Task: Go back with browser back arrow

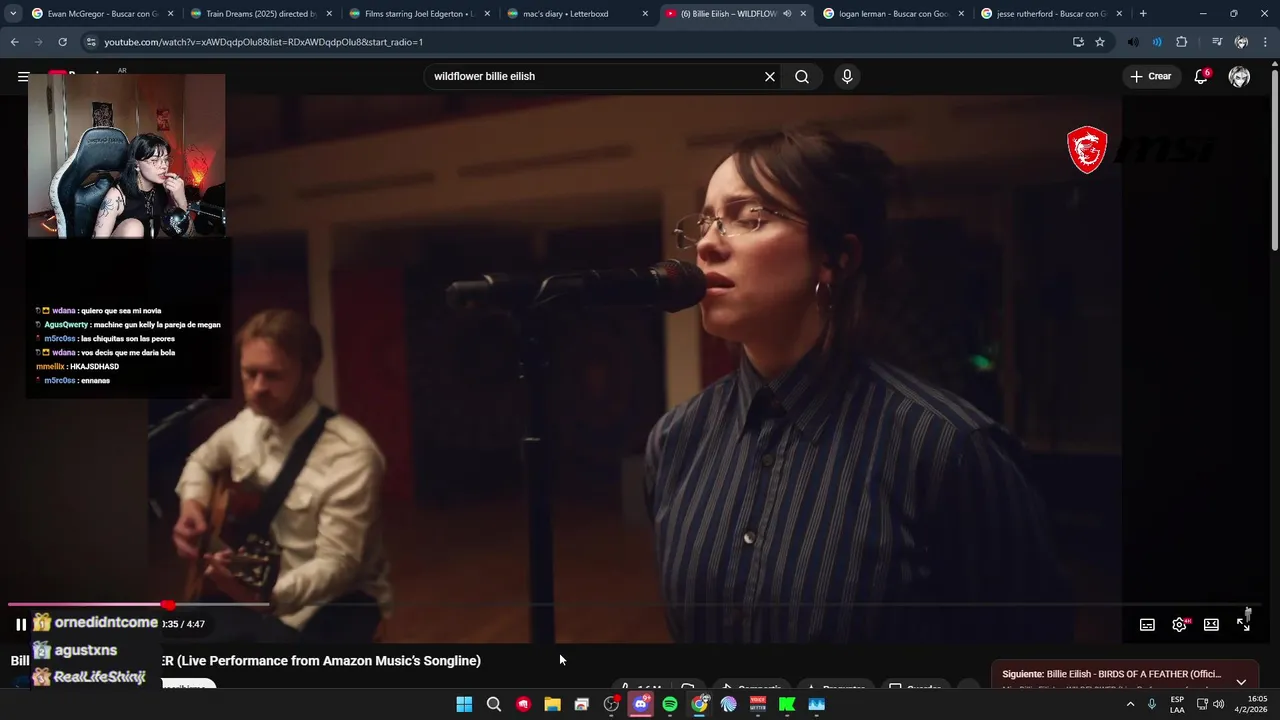Action: tap(14, 42)
